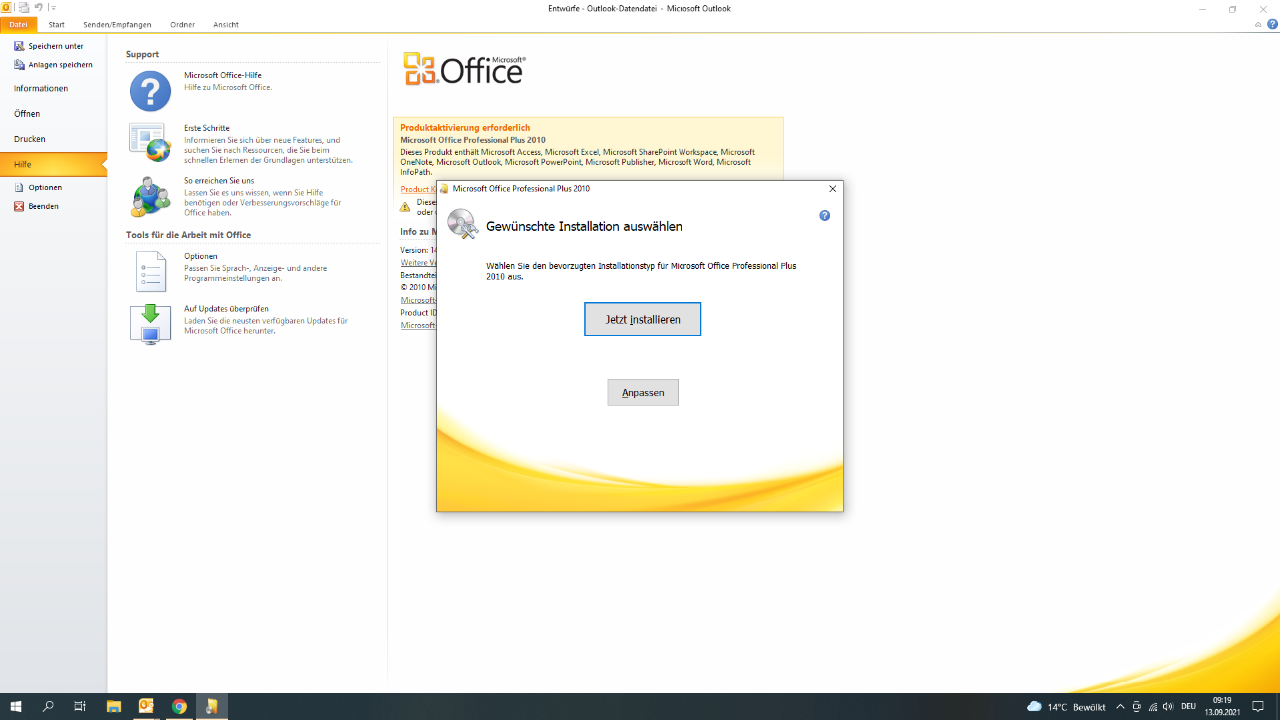Click the Office setup taskbar icon

pyautogui.click(x=212, y=706)
